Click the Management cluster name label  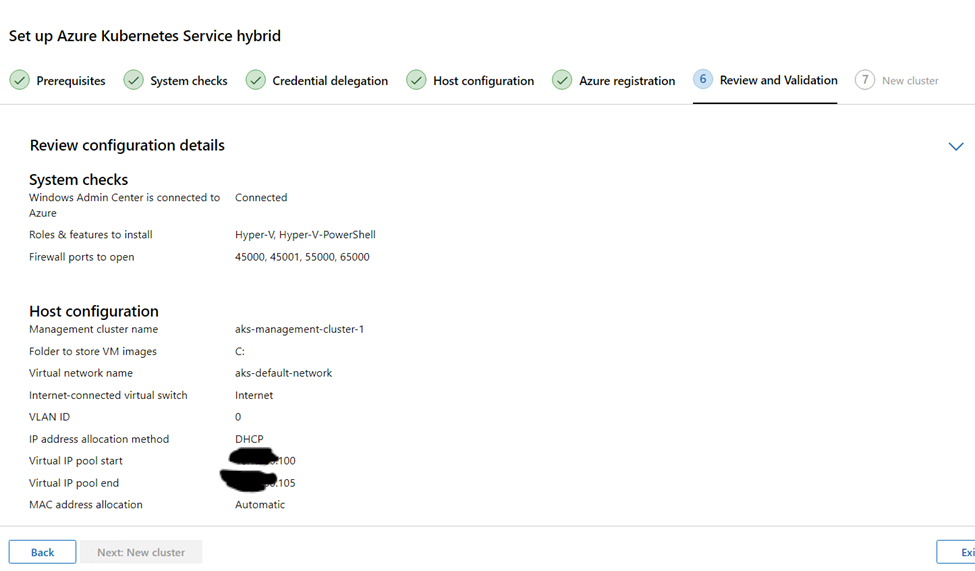[x=93, y=329]
